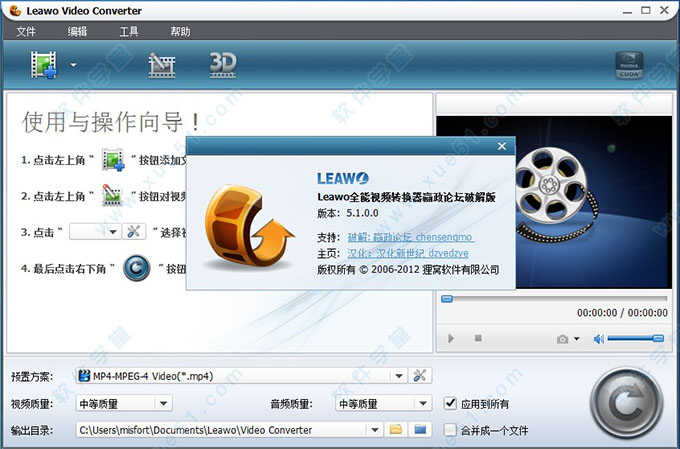Open profile settings wrench icon beside 预置方案
This screenshot has width=680, height=449.
[x=420, y=376]
